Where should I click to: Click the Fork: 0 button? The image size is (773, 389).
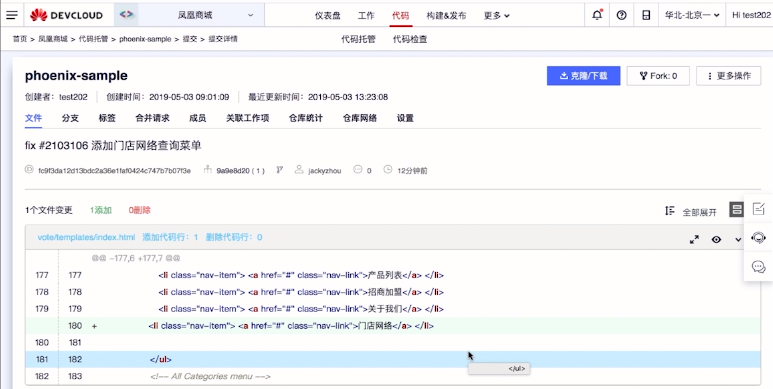[658, 76]
